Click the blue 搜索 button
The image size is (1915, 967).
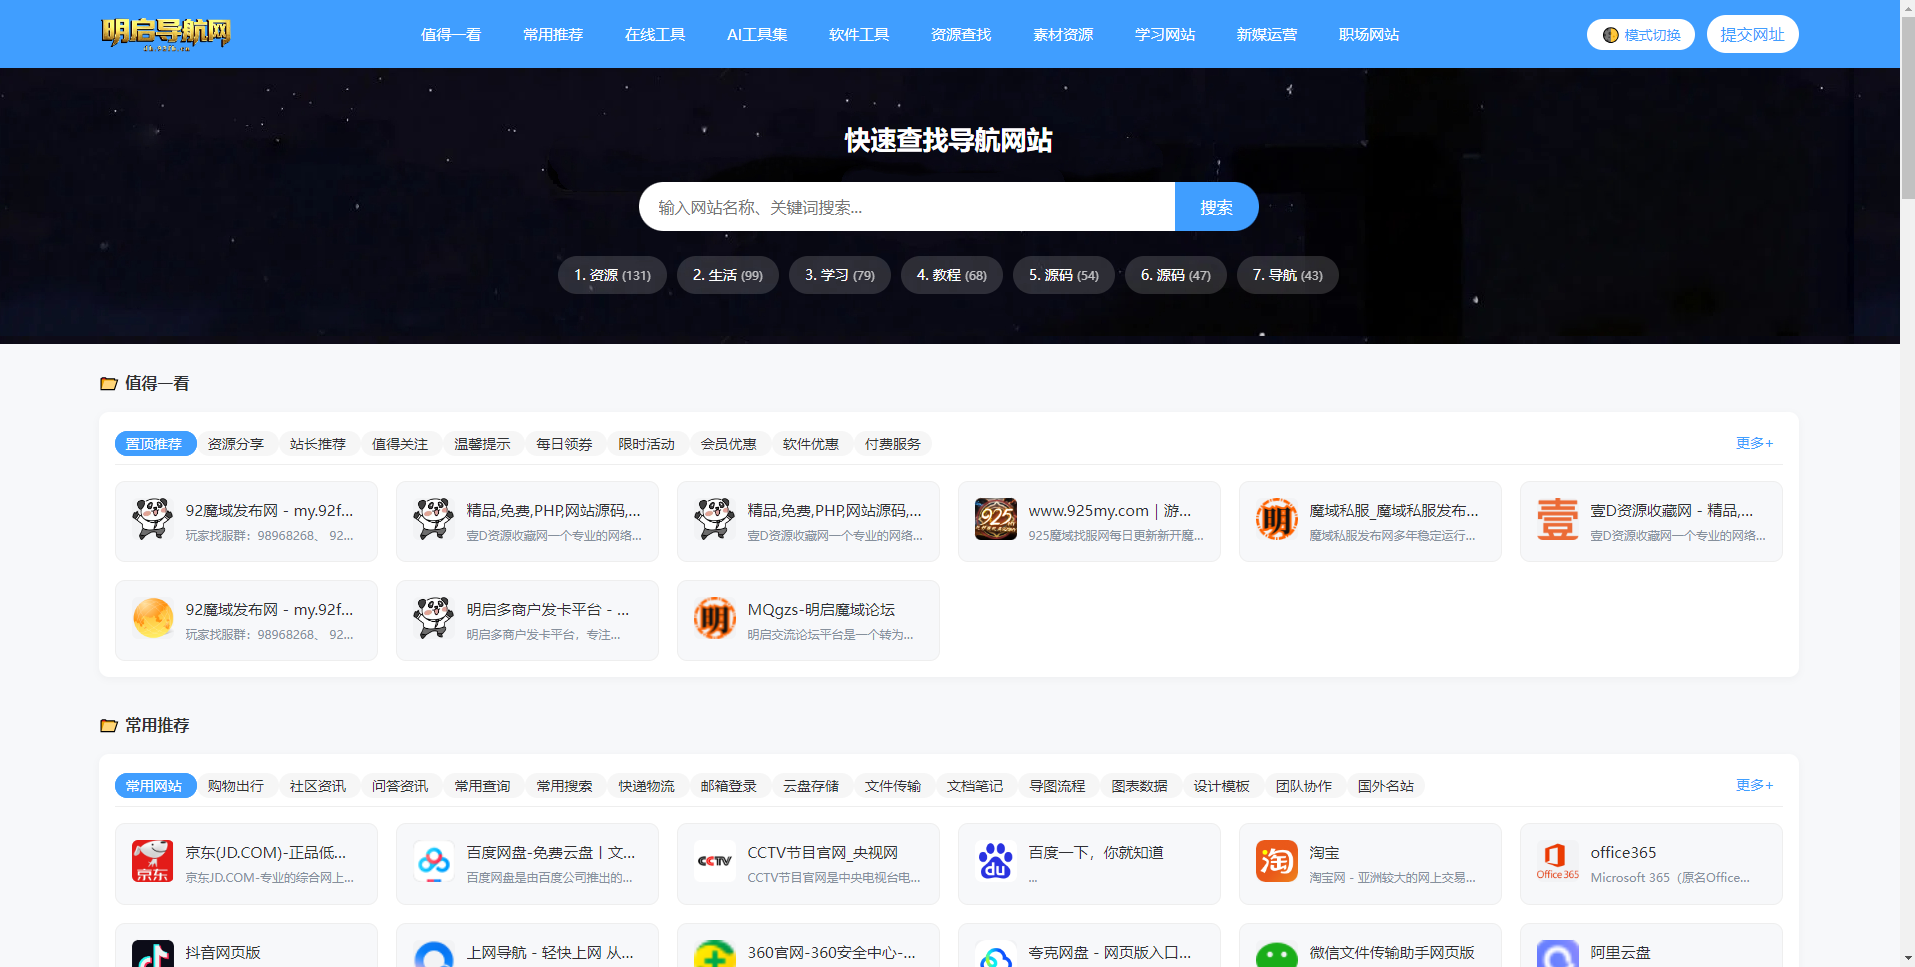click(1216, 207)
